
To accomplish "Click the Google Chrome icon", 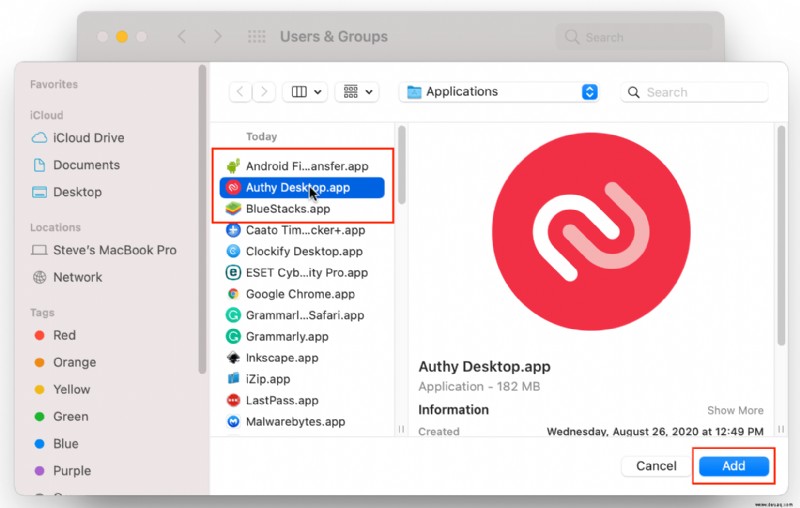I will (233, 294).
